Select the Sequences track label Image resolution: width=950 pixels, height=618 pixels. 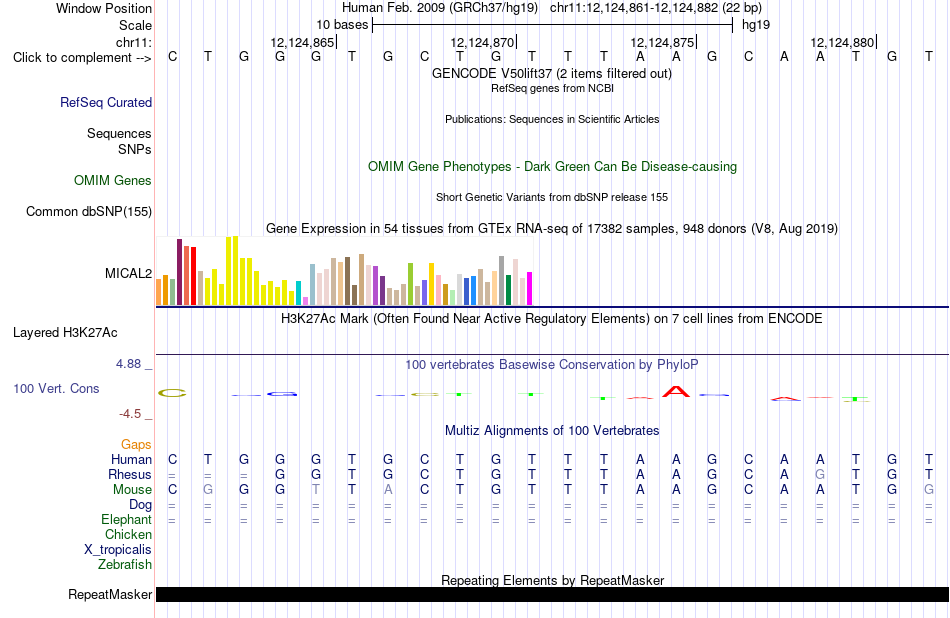(x=119, y=133)
